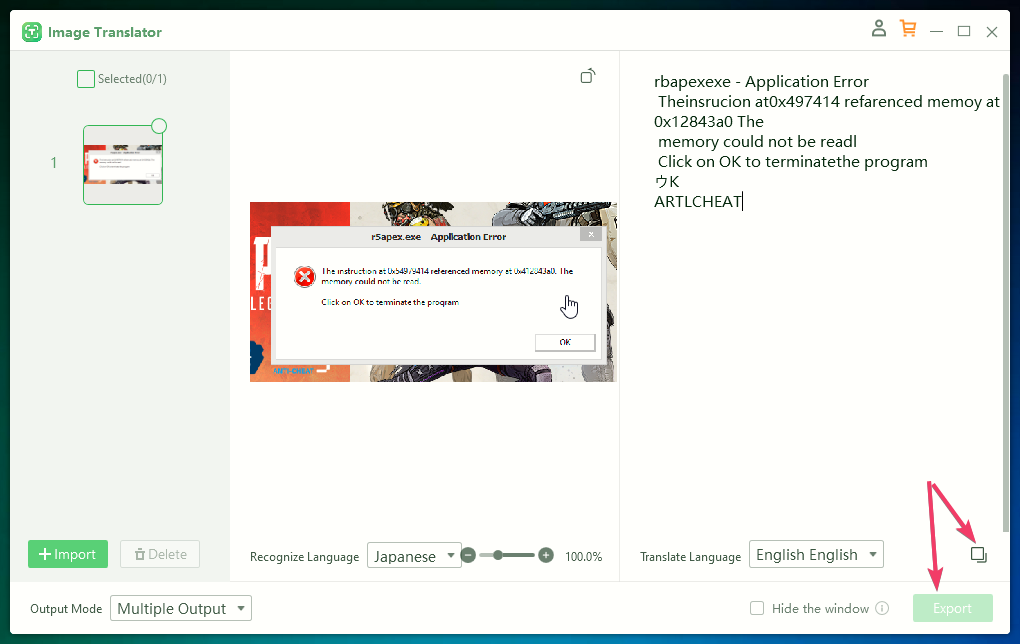Screen dimensions: 1020x644
Task: Select image thumbnail 1 in the list
Action: [x=123, y=165]
